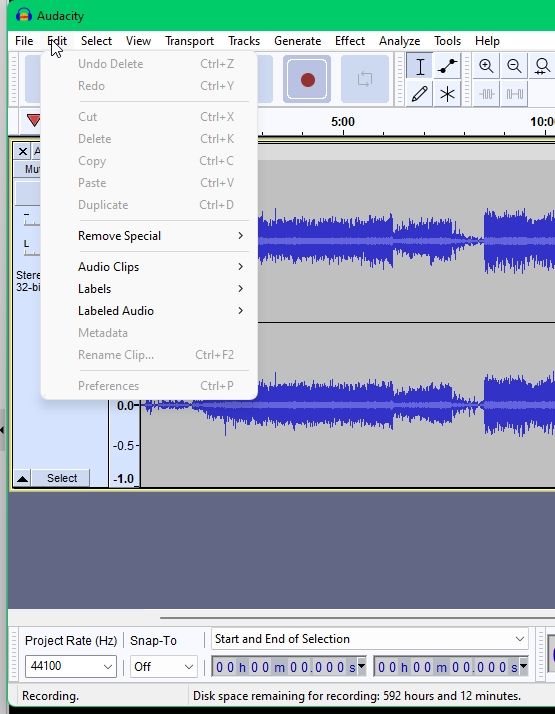
Task: Expand the Labels submenu
Action: 149,289
